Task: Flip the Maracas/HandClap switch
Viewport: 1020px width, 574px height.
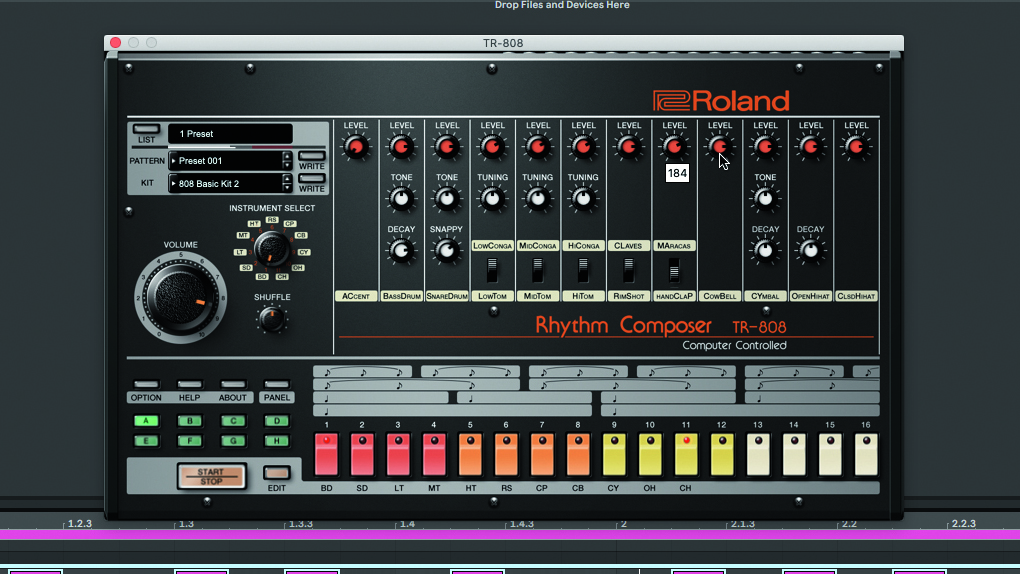Action: click(674, 270)
